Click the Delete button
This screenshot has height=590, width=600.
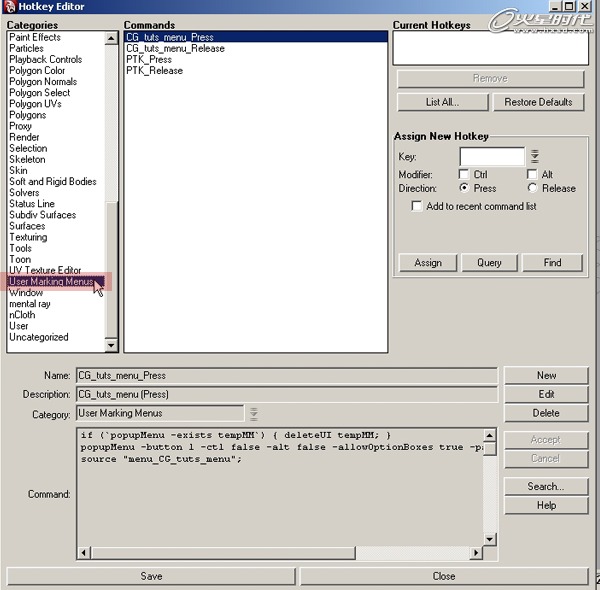(x=546, y=413)
